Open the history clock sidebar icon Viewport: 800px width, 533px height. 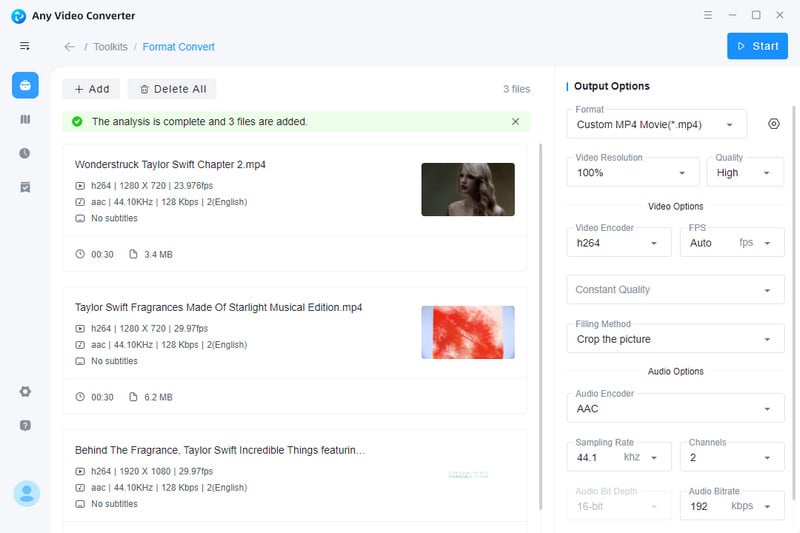pyautogui.click(x=24, y=153)
